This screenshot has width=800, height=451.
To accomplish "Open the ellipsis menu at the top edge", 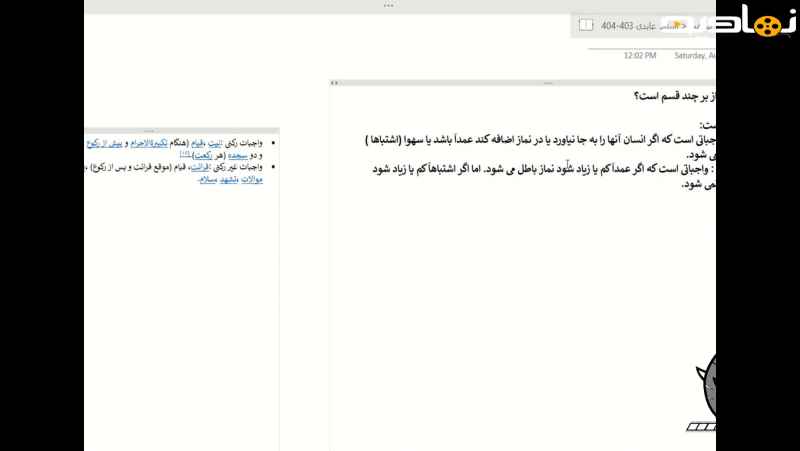I will pyautogui.click(x=389, y=5).
